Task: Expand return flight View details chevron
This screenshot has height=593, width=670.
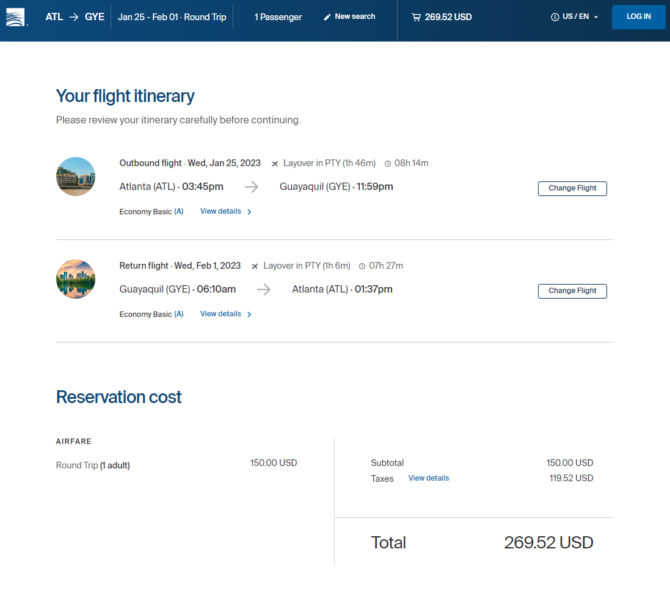Action: (249, 314)
